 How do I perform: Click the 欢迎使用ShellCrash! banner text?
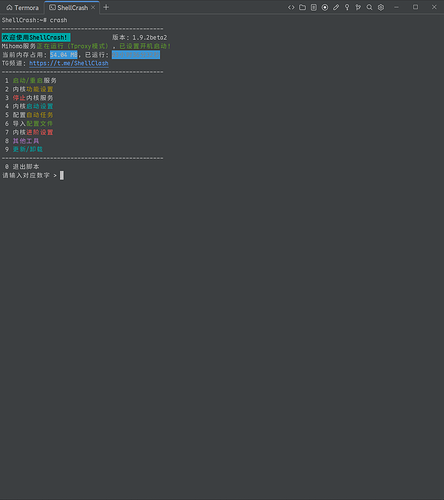tap(36, 37)
